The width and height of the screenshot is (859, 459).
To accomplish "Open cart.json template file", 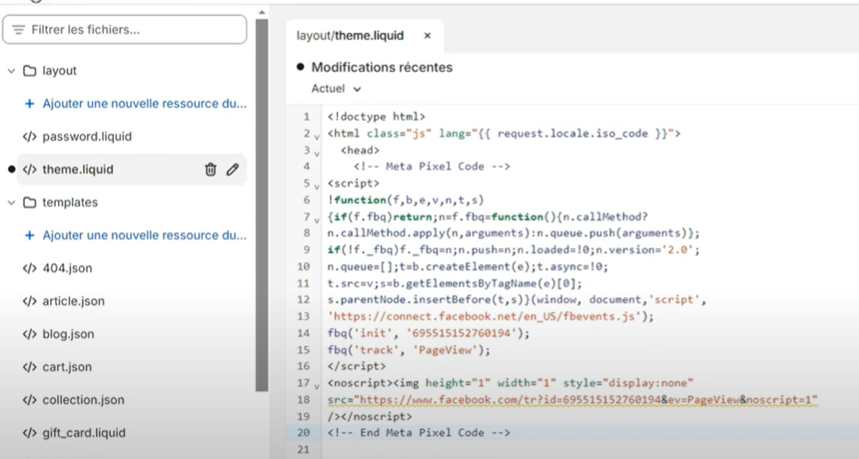I will [x=67, y=366].
